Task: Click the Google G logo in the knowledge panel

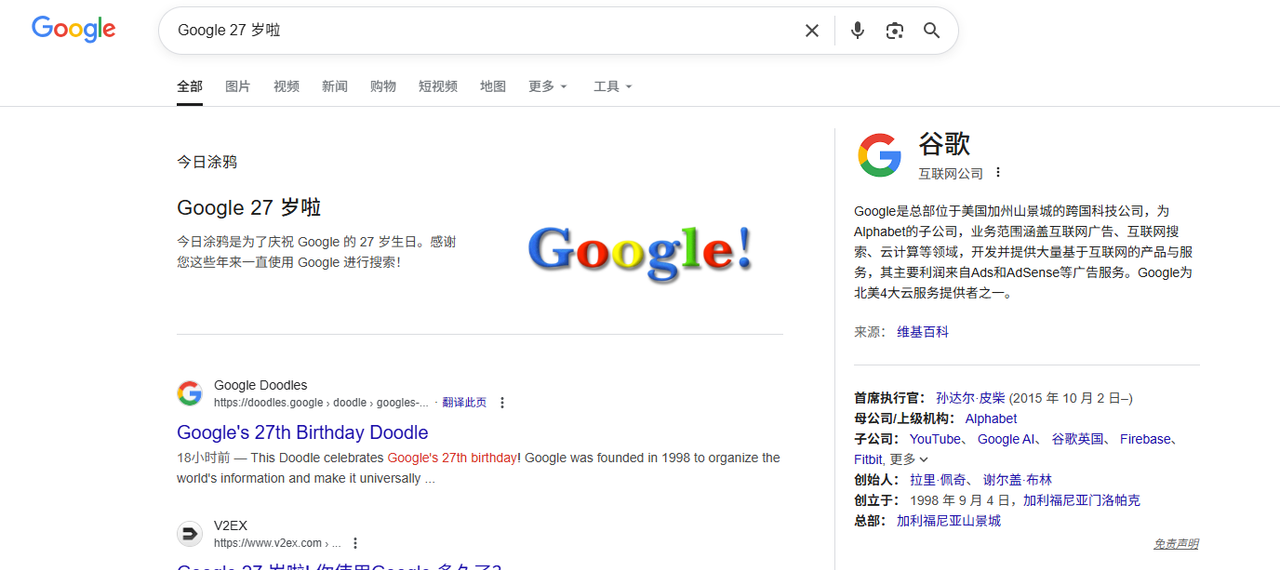Action: tap(880, 156)
